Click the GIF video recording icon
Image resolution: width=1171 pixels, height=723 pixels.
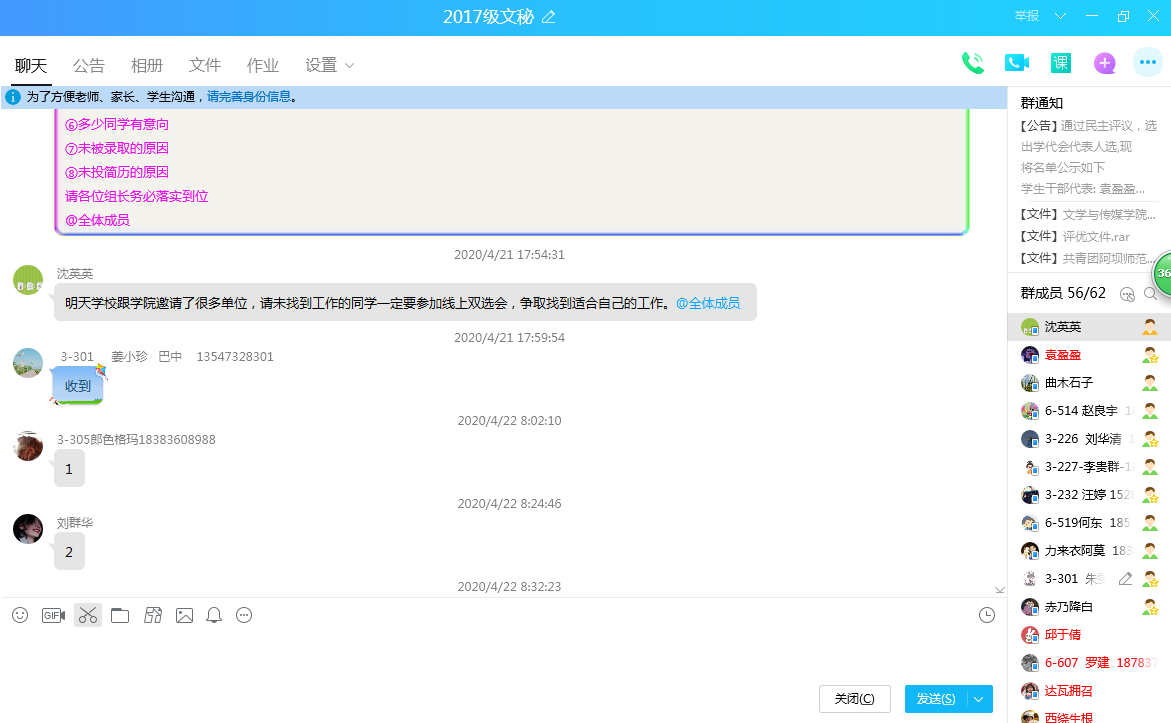53,615
